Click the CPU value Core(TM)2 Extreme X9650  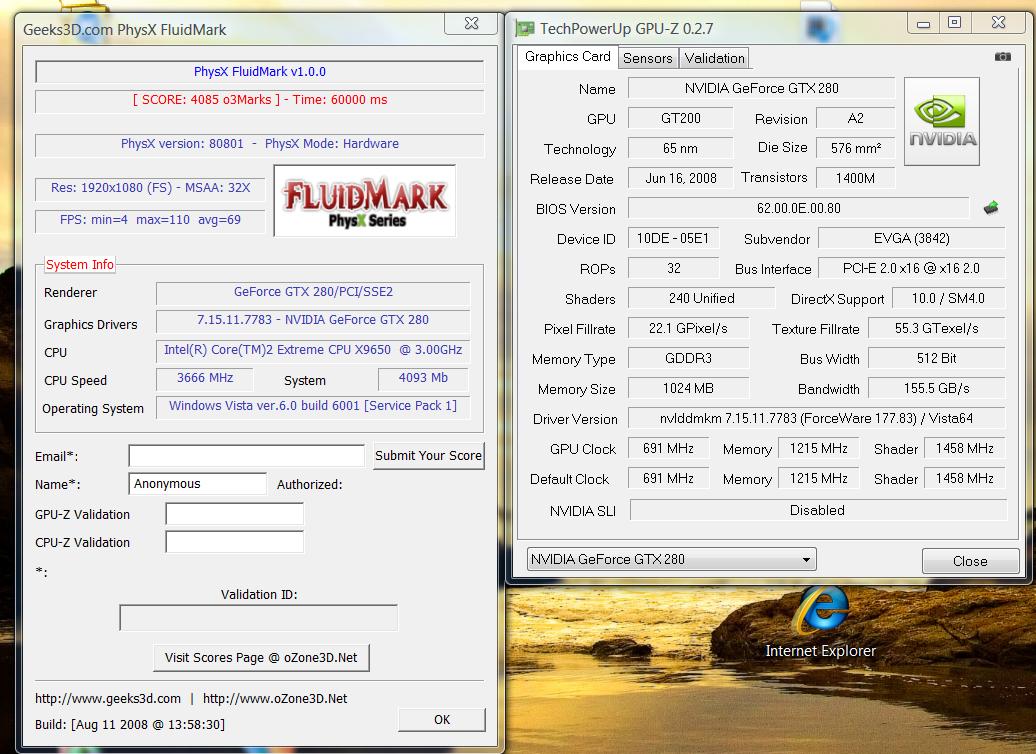(313, 350)
